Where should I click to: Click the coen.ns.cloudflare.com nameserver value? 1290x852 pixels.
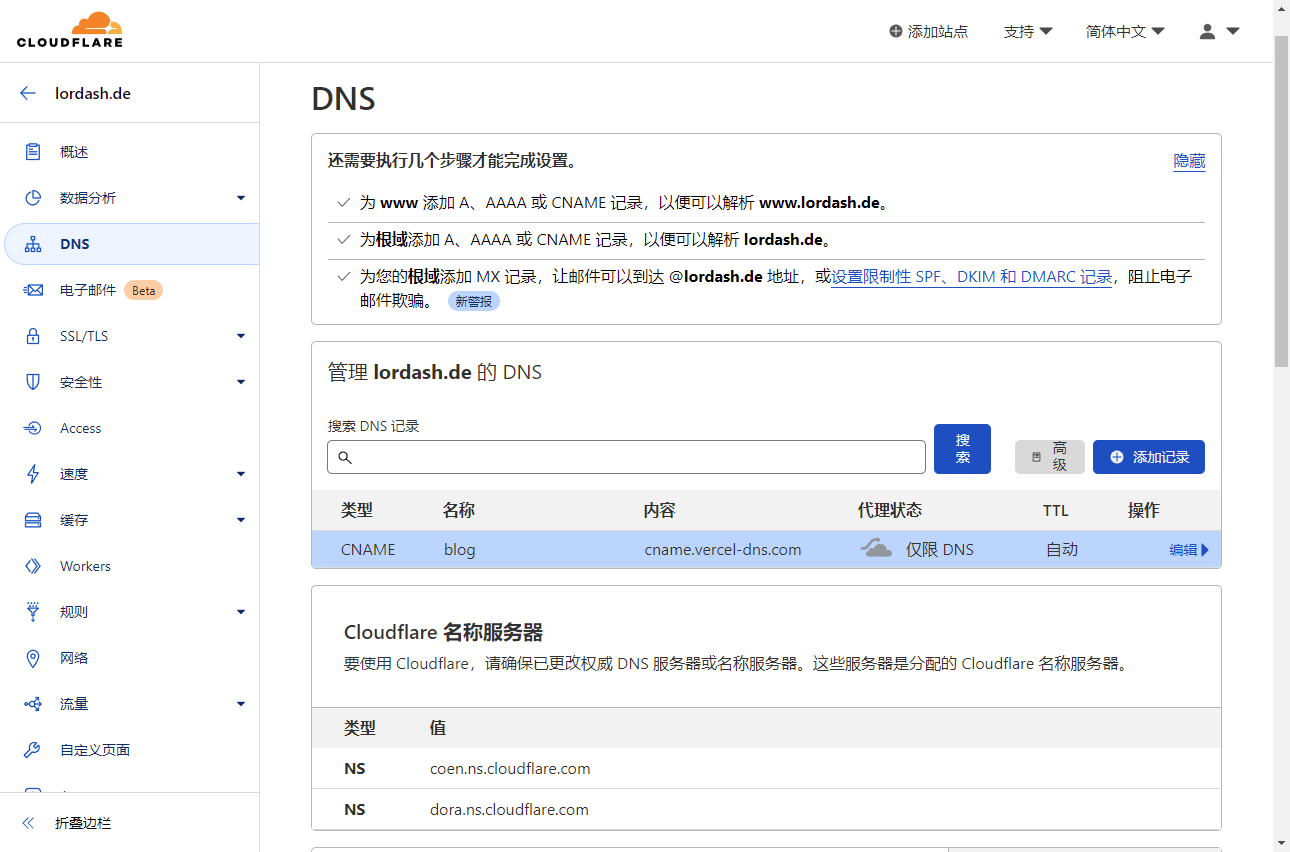click(x=510, y=769)
